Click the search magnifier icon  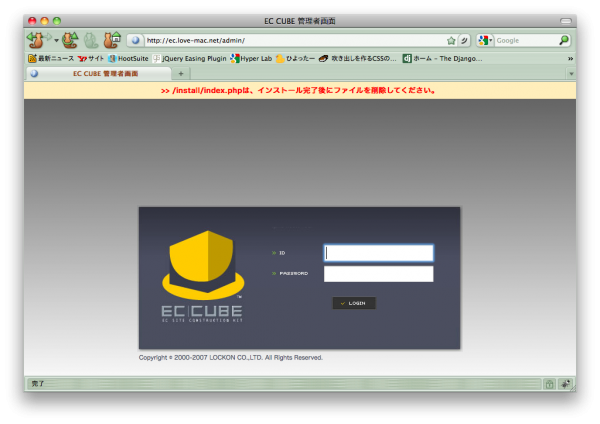click(x=564, y=40)
